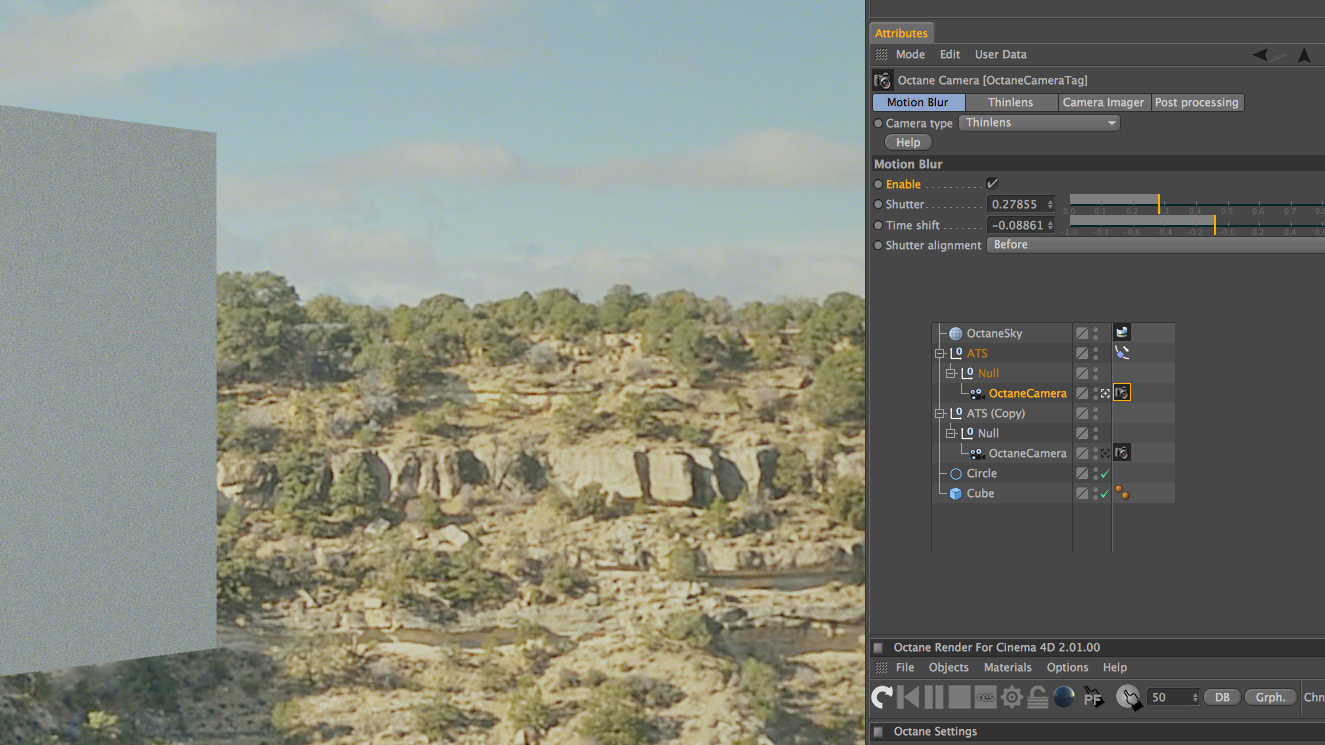Click the camera icon of the orange OctaneCamera
This screenshot has width=1325, height=745.
[977, 393]
